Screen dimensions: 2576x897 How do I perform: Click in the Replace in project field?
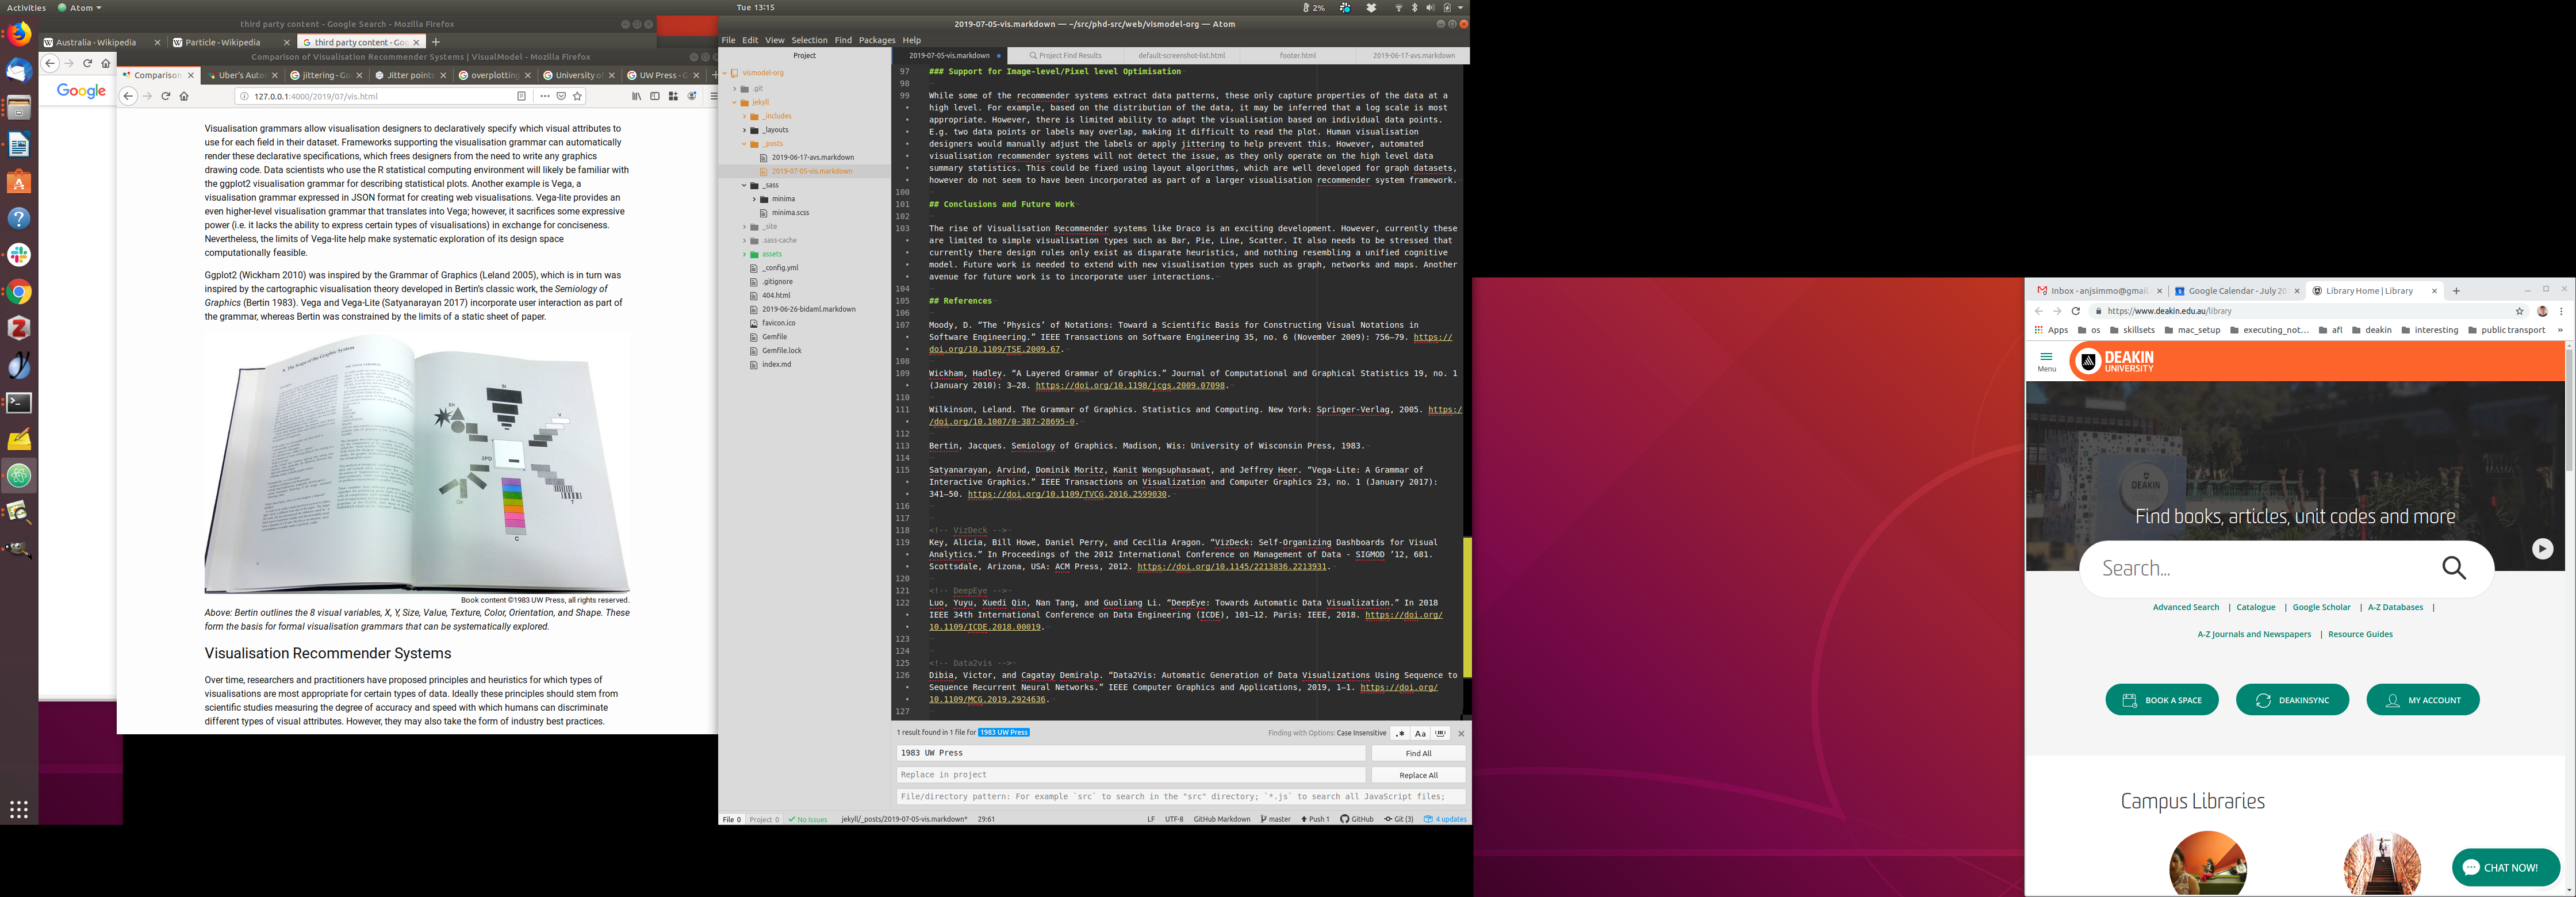click(1130, 775)
